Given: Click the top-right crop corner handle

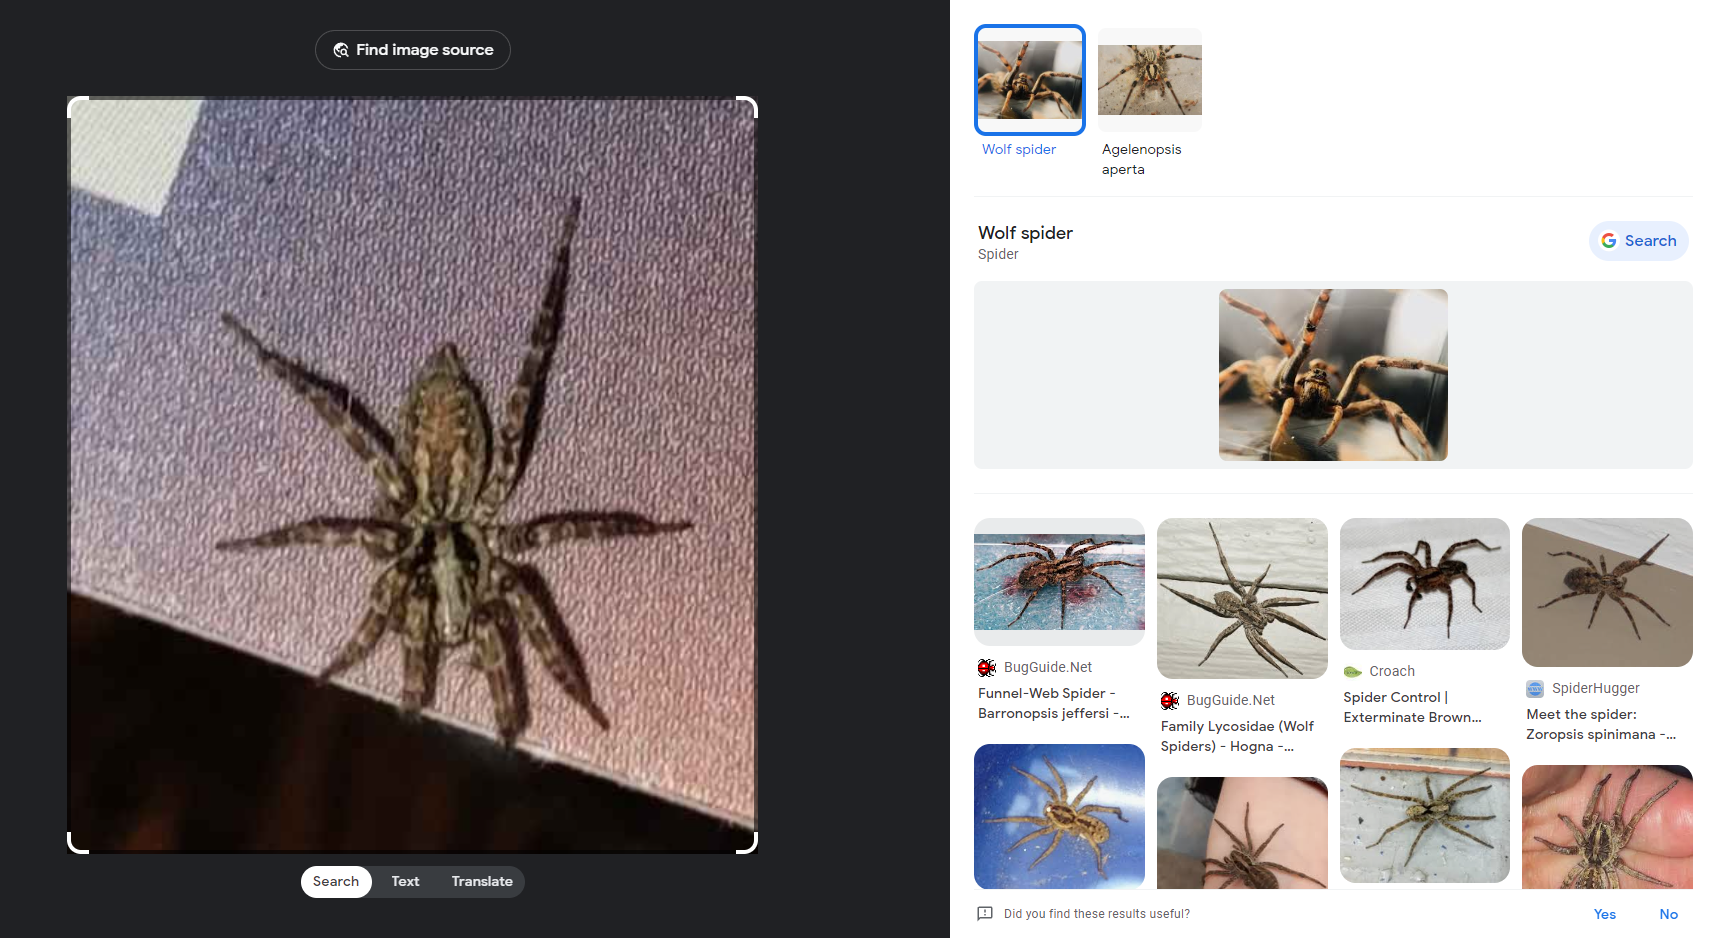Looking at the screenshot, I should point(747,107).
